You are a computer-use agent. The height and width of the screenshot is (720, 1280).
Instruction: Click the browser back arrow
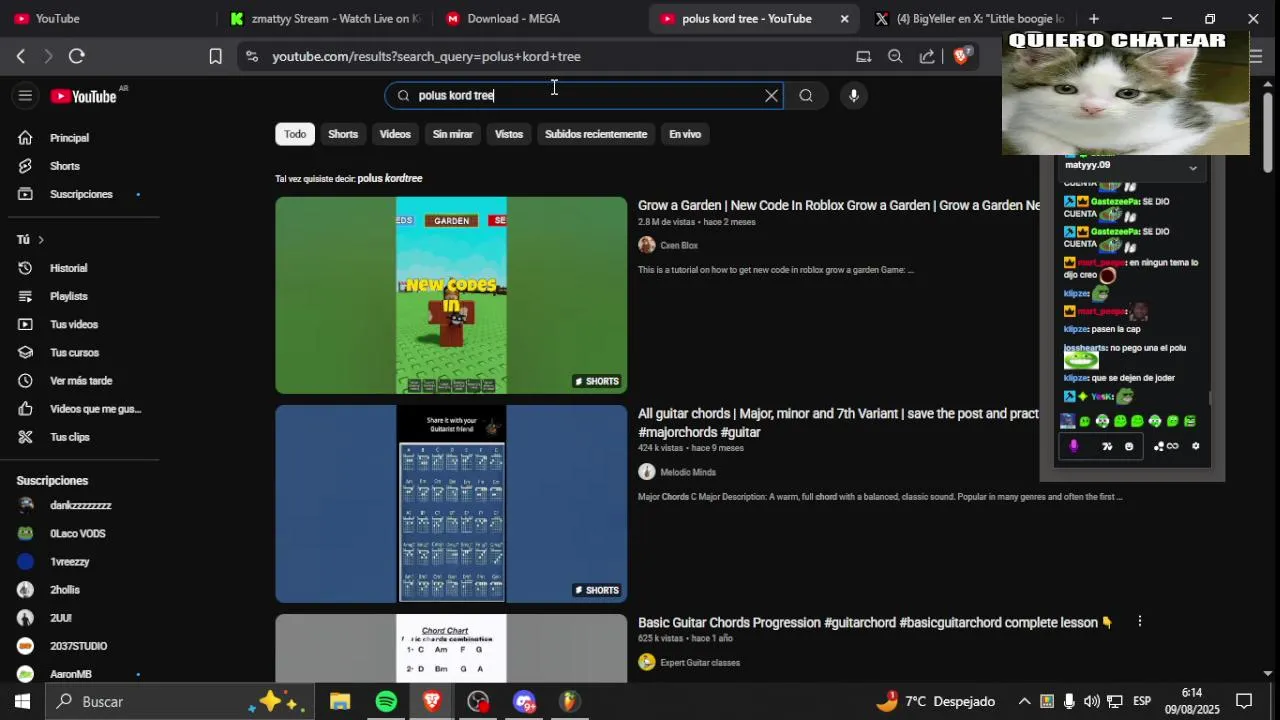(x=20, y=57)
